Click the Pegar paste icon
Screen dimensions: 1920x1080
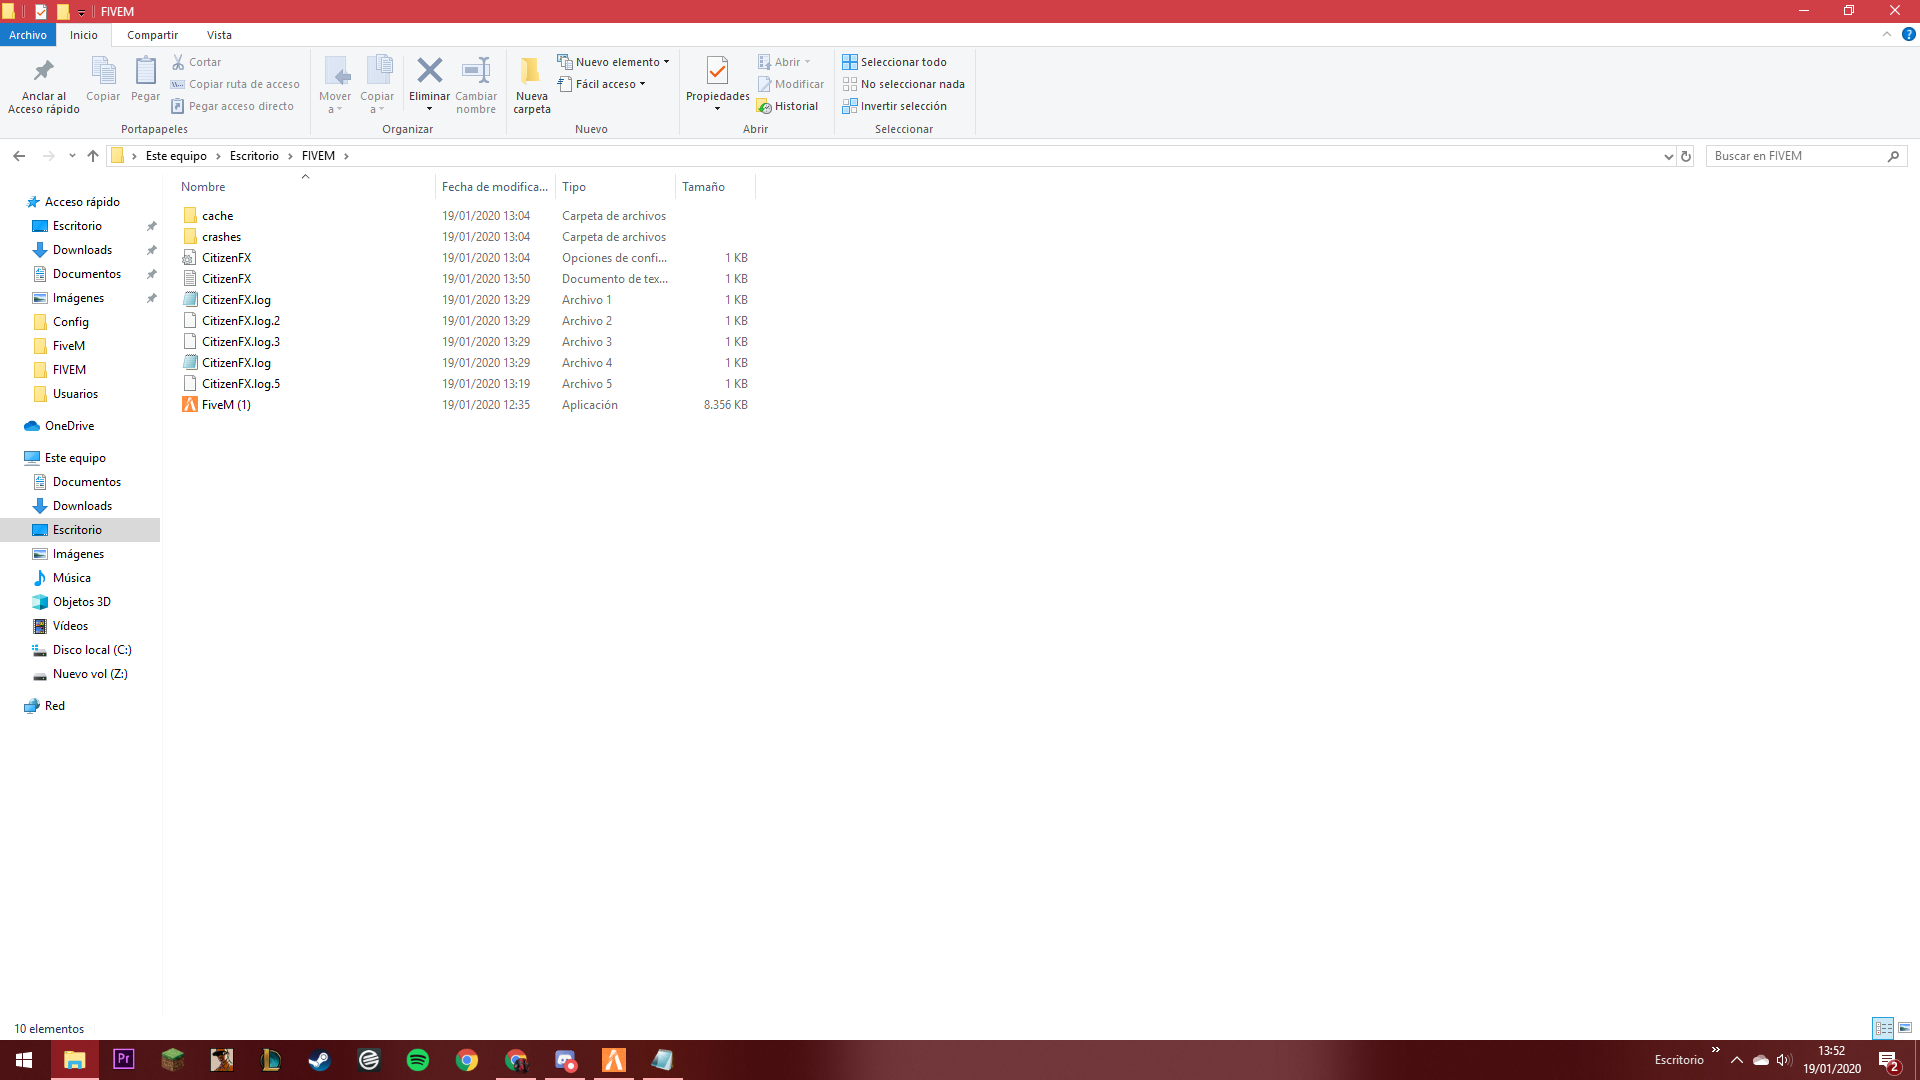(x=145, y=71)
